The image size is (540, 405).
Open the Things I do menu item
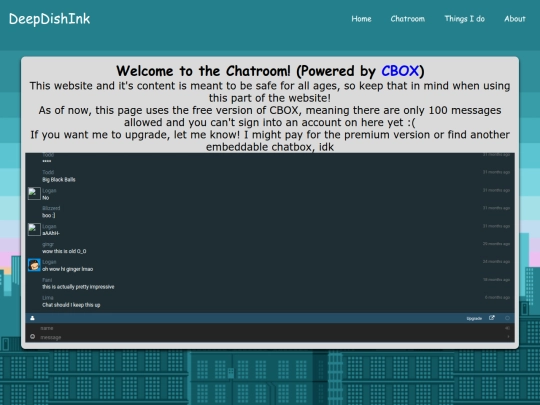[x=464, y=19]
